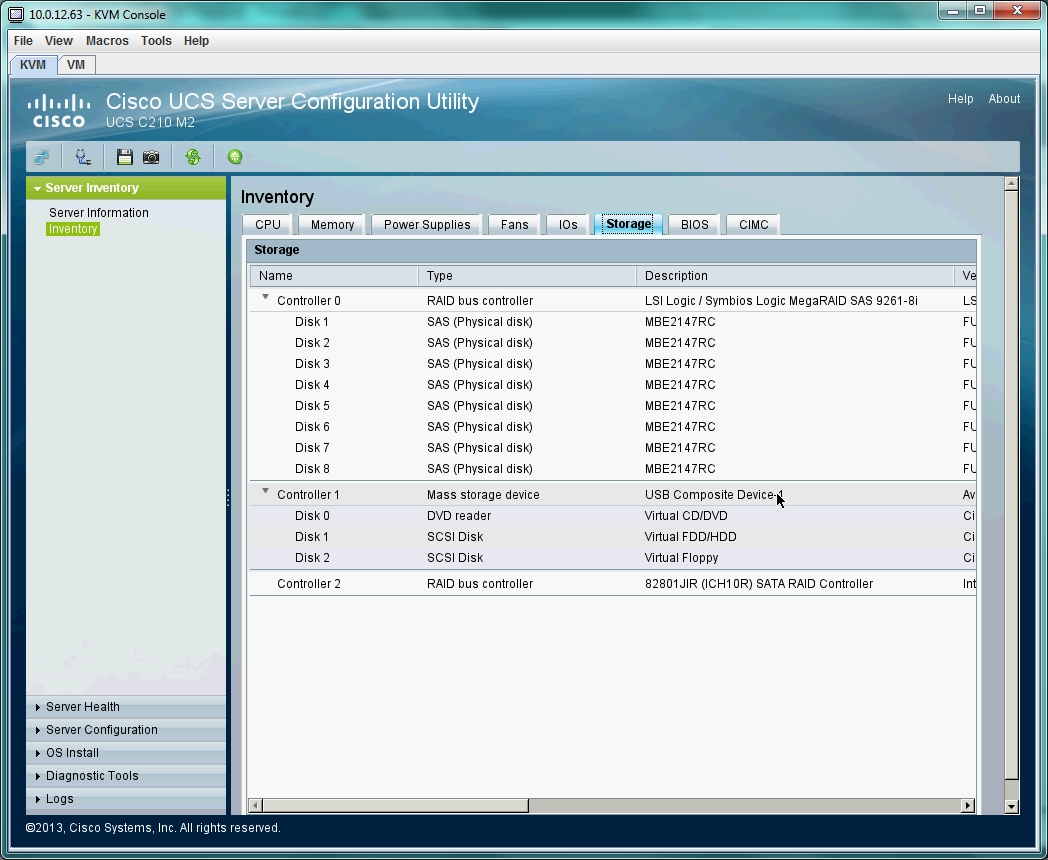
Task: Click the USB Composite Device description
Action: 714,494
